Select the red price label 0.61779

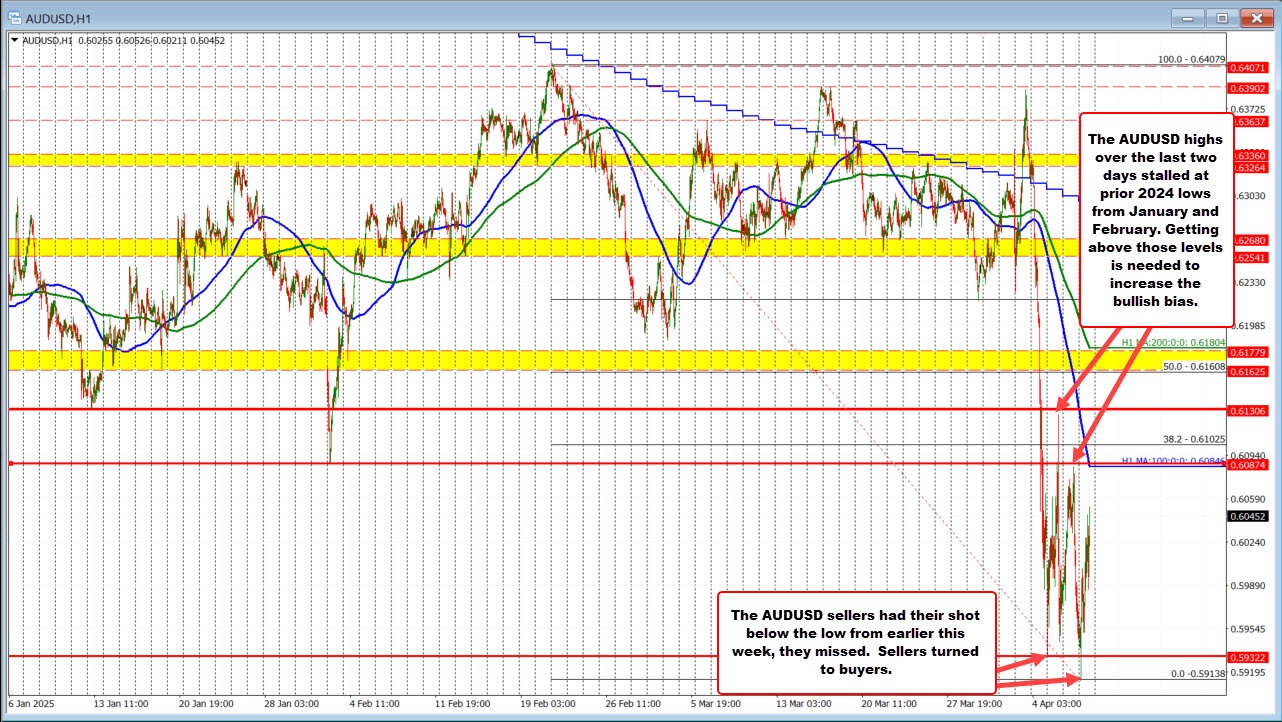[x=1251, y=352]
